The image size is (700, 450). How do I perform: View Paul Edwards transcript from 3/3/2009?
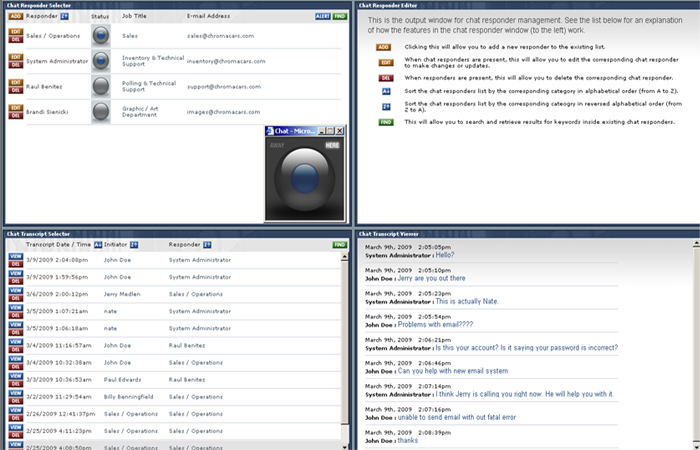16,376
